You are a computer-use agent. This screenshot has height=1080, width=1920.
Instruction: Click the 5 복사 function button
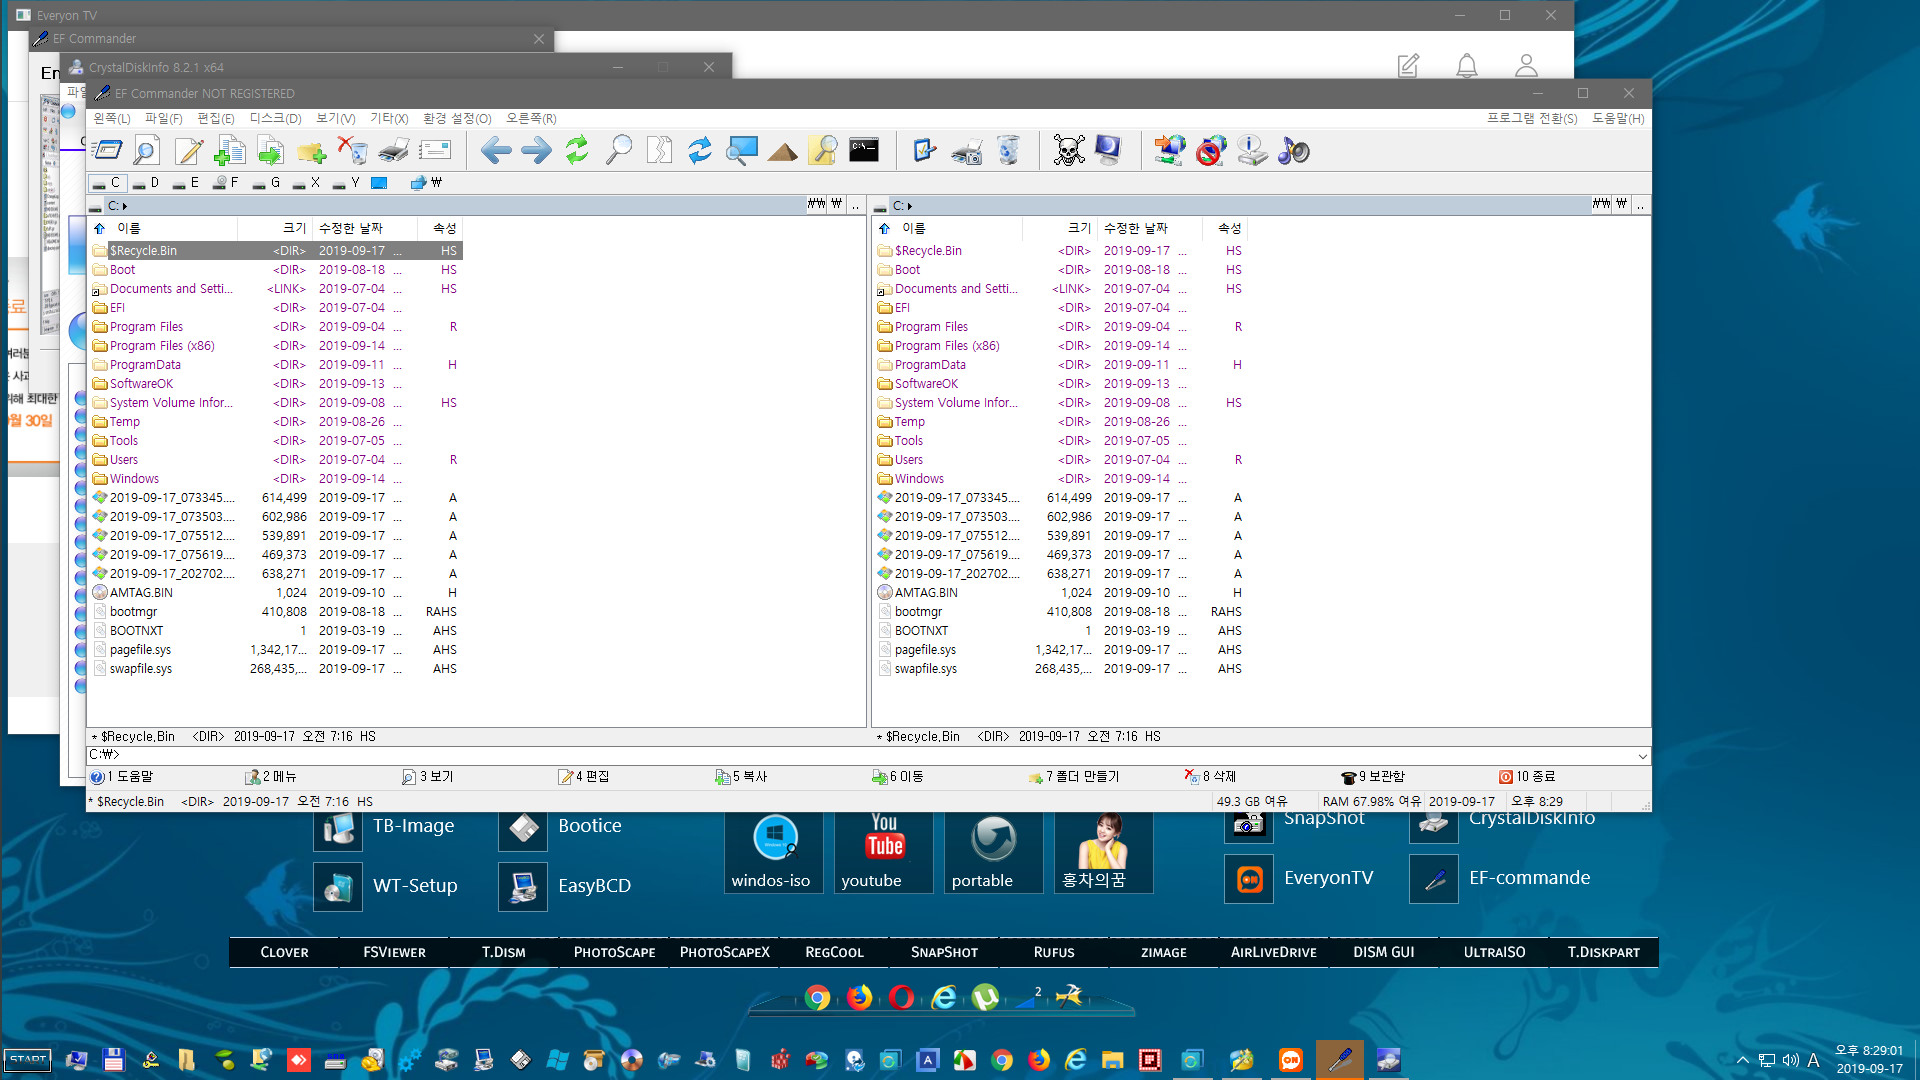(x=742, y=777)
